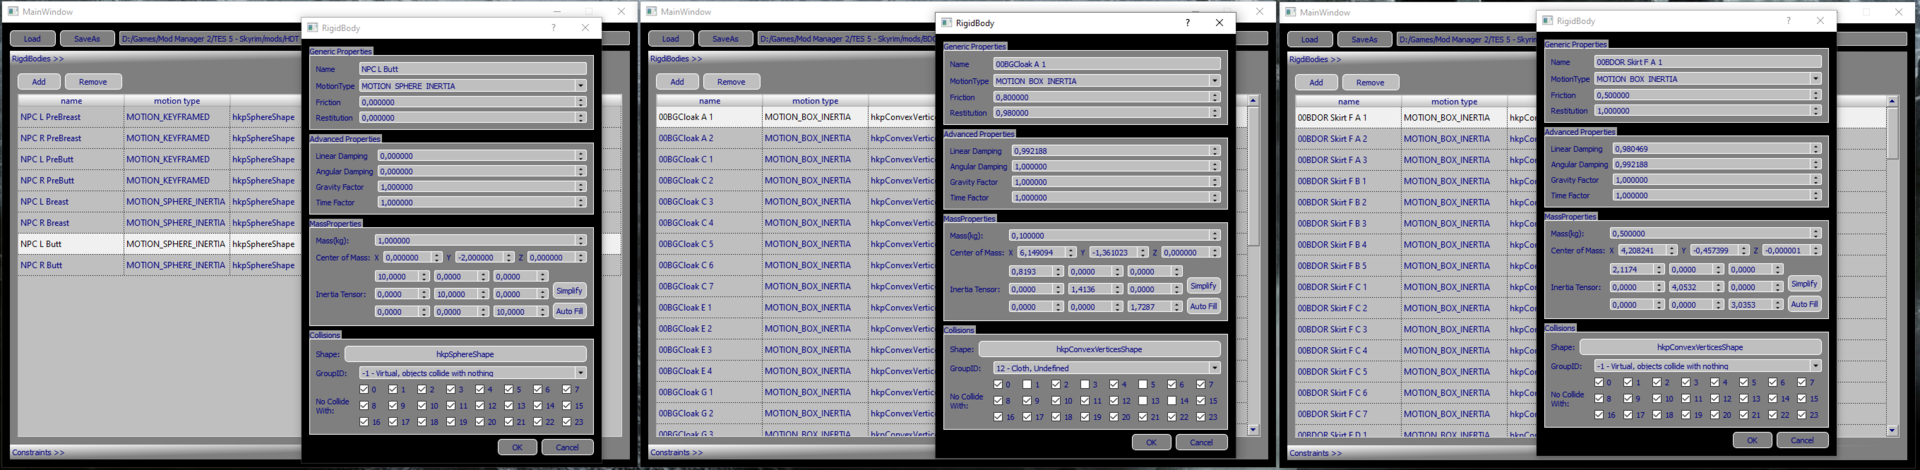Click the scroll down arrow in 00BGCloak list
This screenshot has width=1920, height=470.
1253,430
